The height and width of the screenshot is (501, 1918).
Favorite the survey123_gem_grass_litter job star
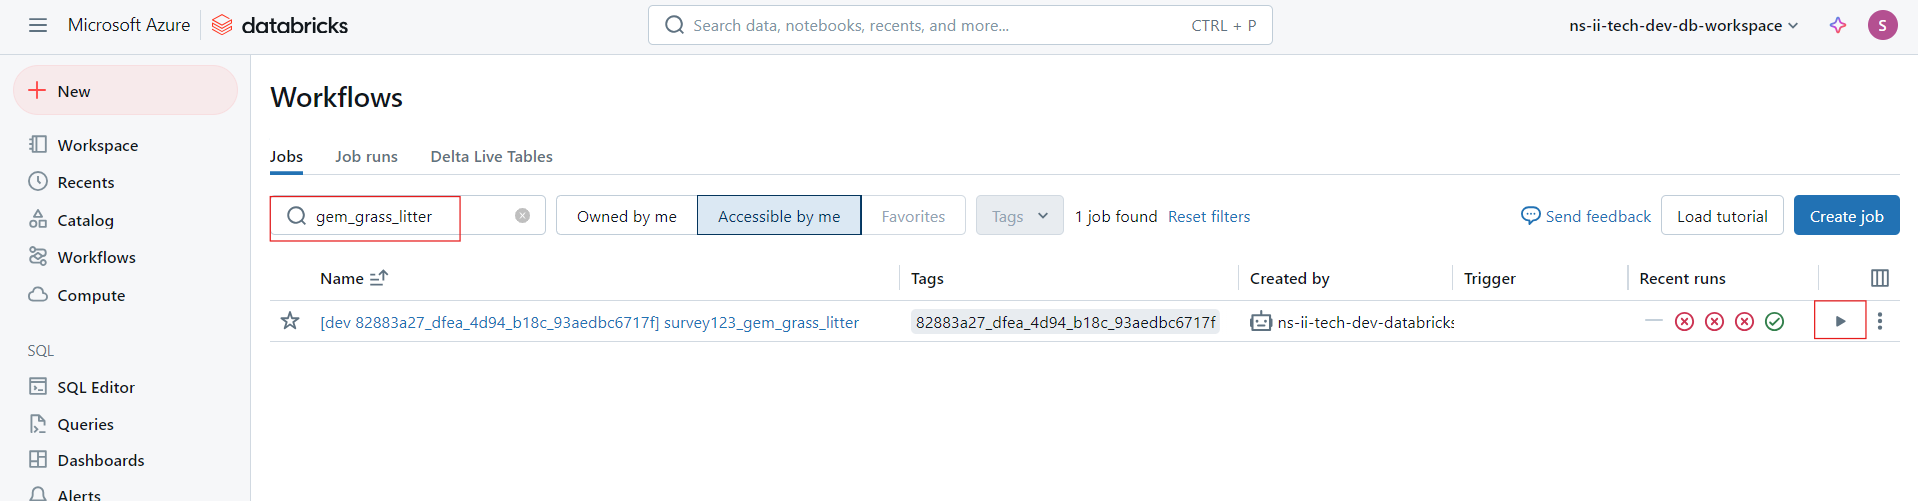pyautogui.click(x=290, y=321)
